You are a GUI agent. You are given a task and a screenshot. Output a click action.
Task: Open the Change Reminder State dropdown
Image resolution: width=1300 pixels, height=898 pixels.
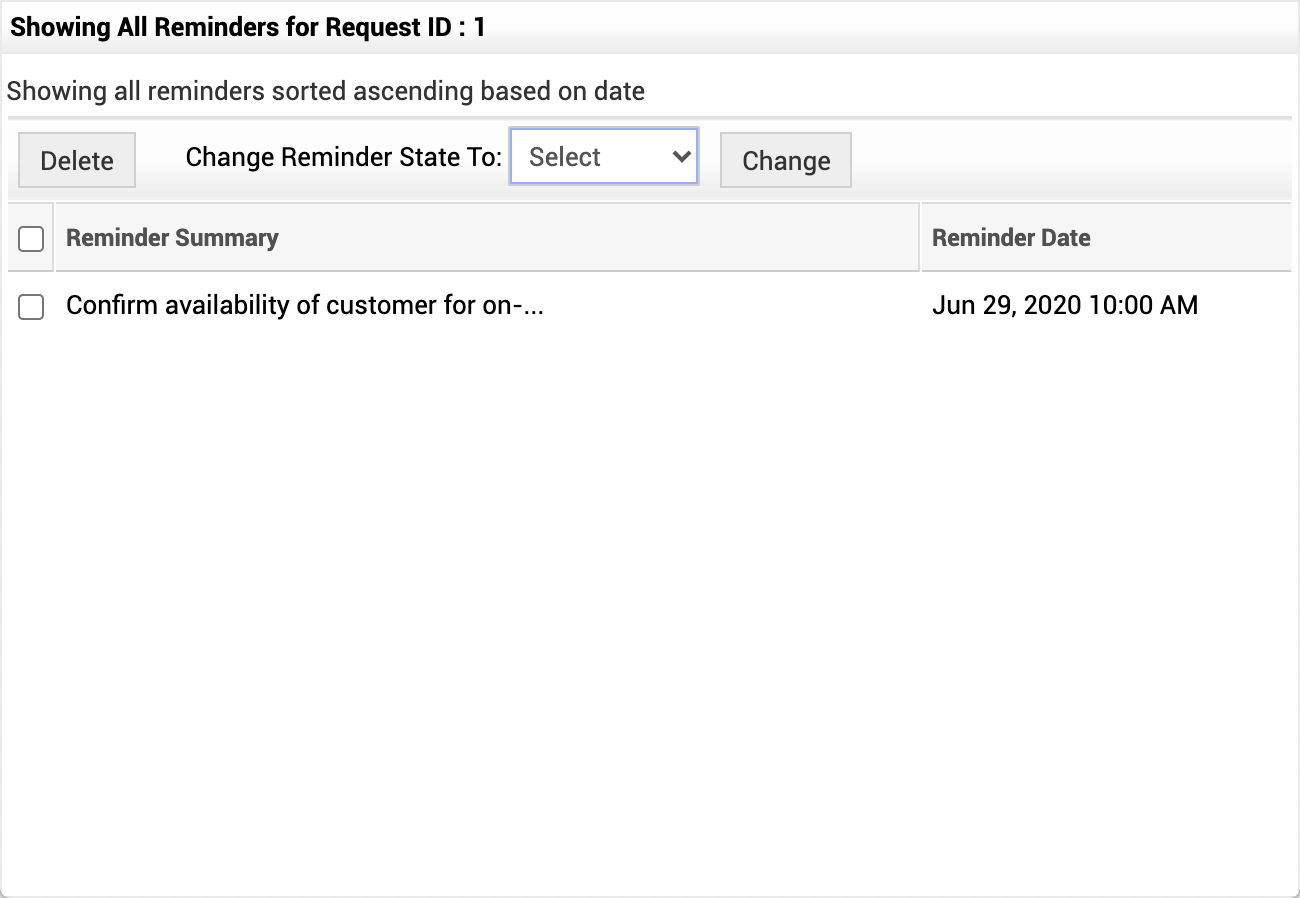tap(603, 157)
